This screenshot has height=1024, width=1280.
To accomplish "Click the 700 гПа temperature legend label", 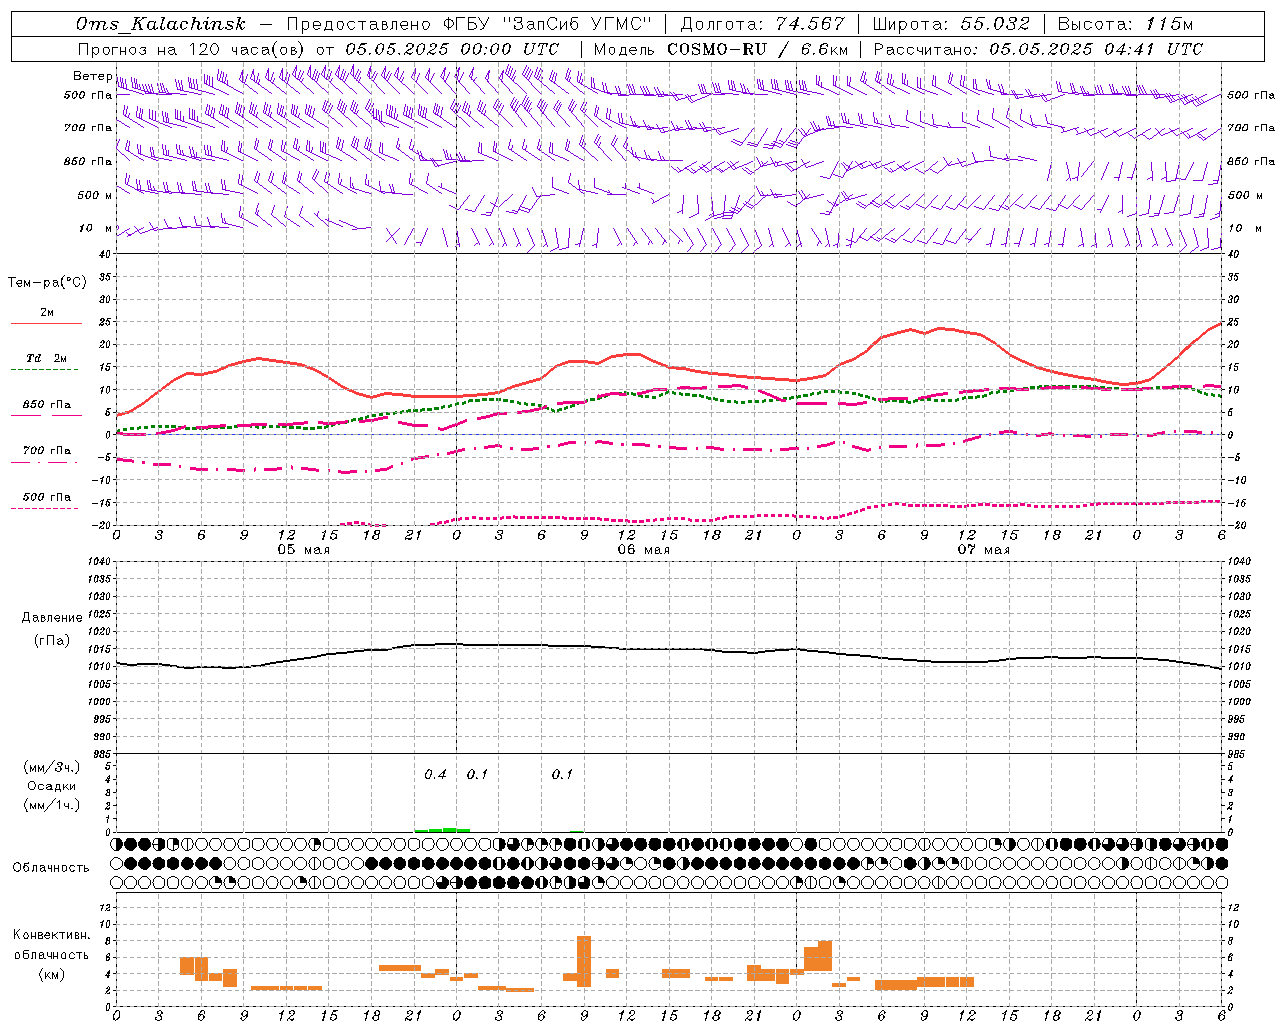I will pos(47,450).
